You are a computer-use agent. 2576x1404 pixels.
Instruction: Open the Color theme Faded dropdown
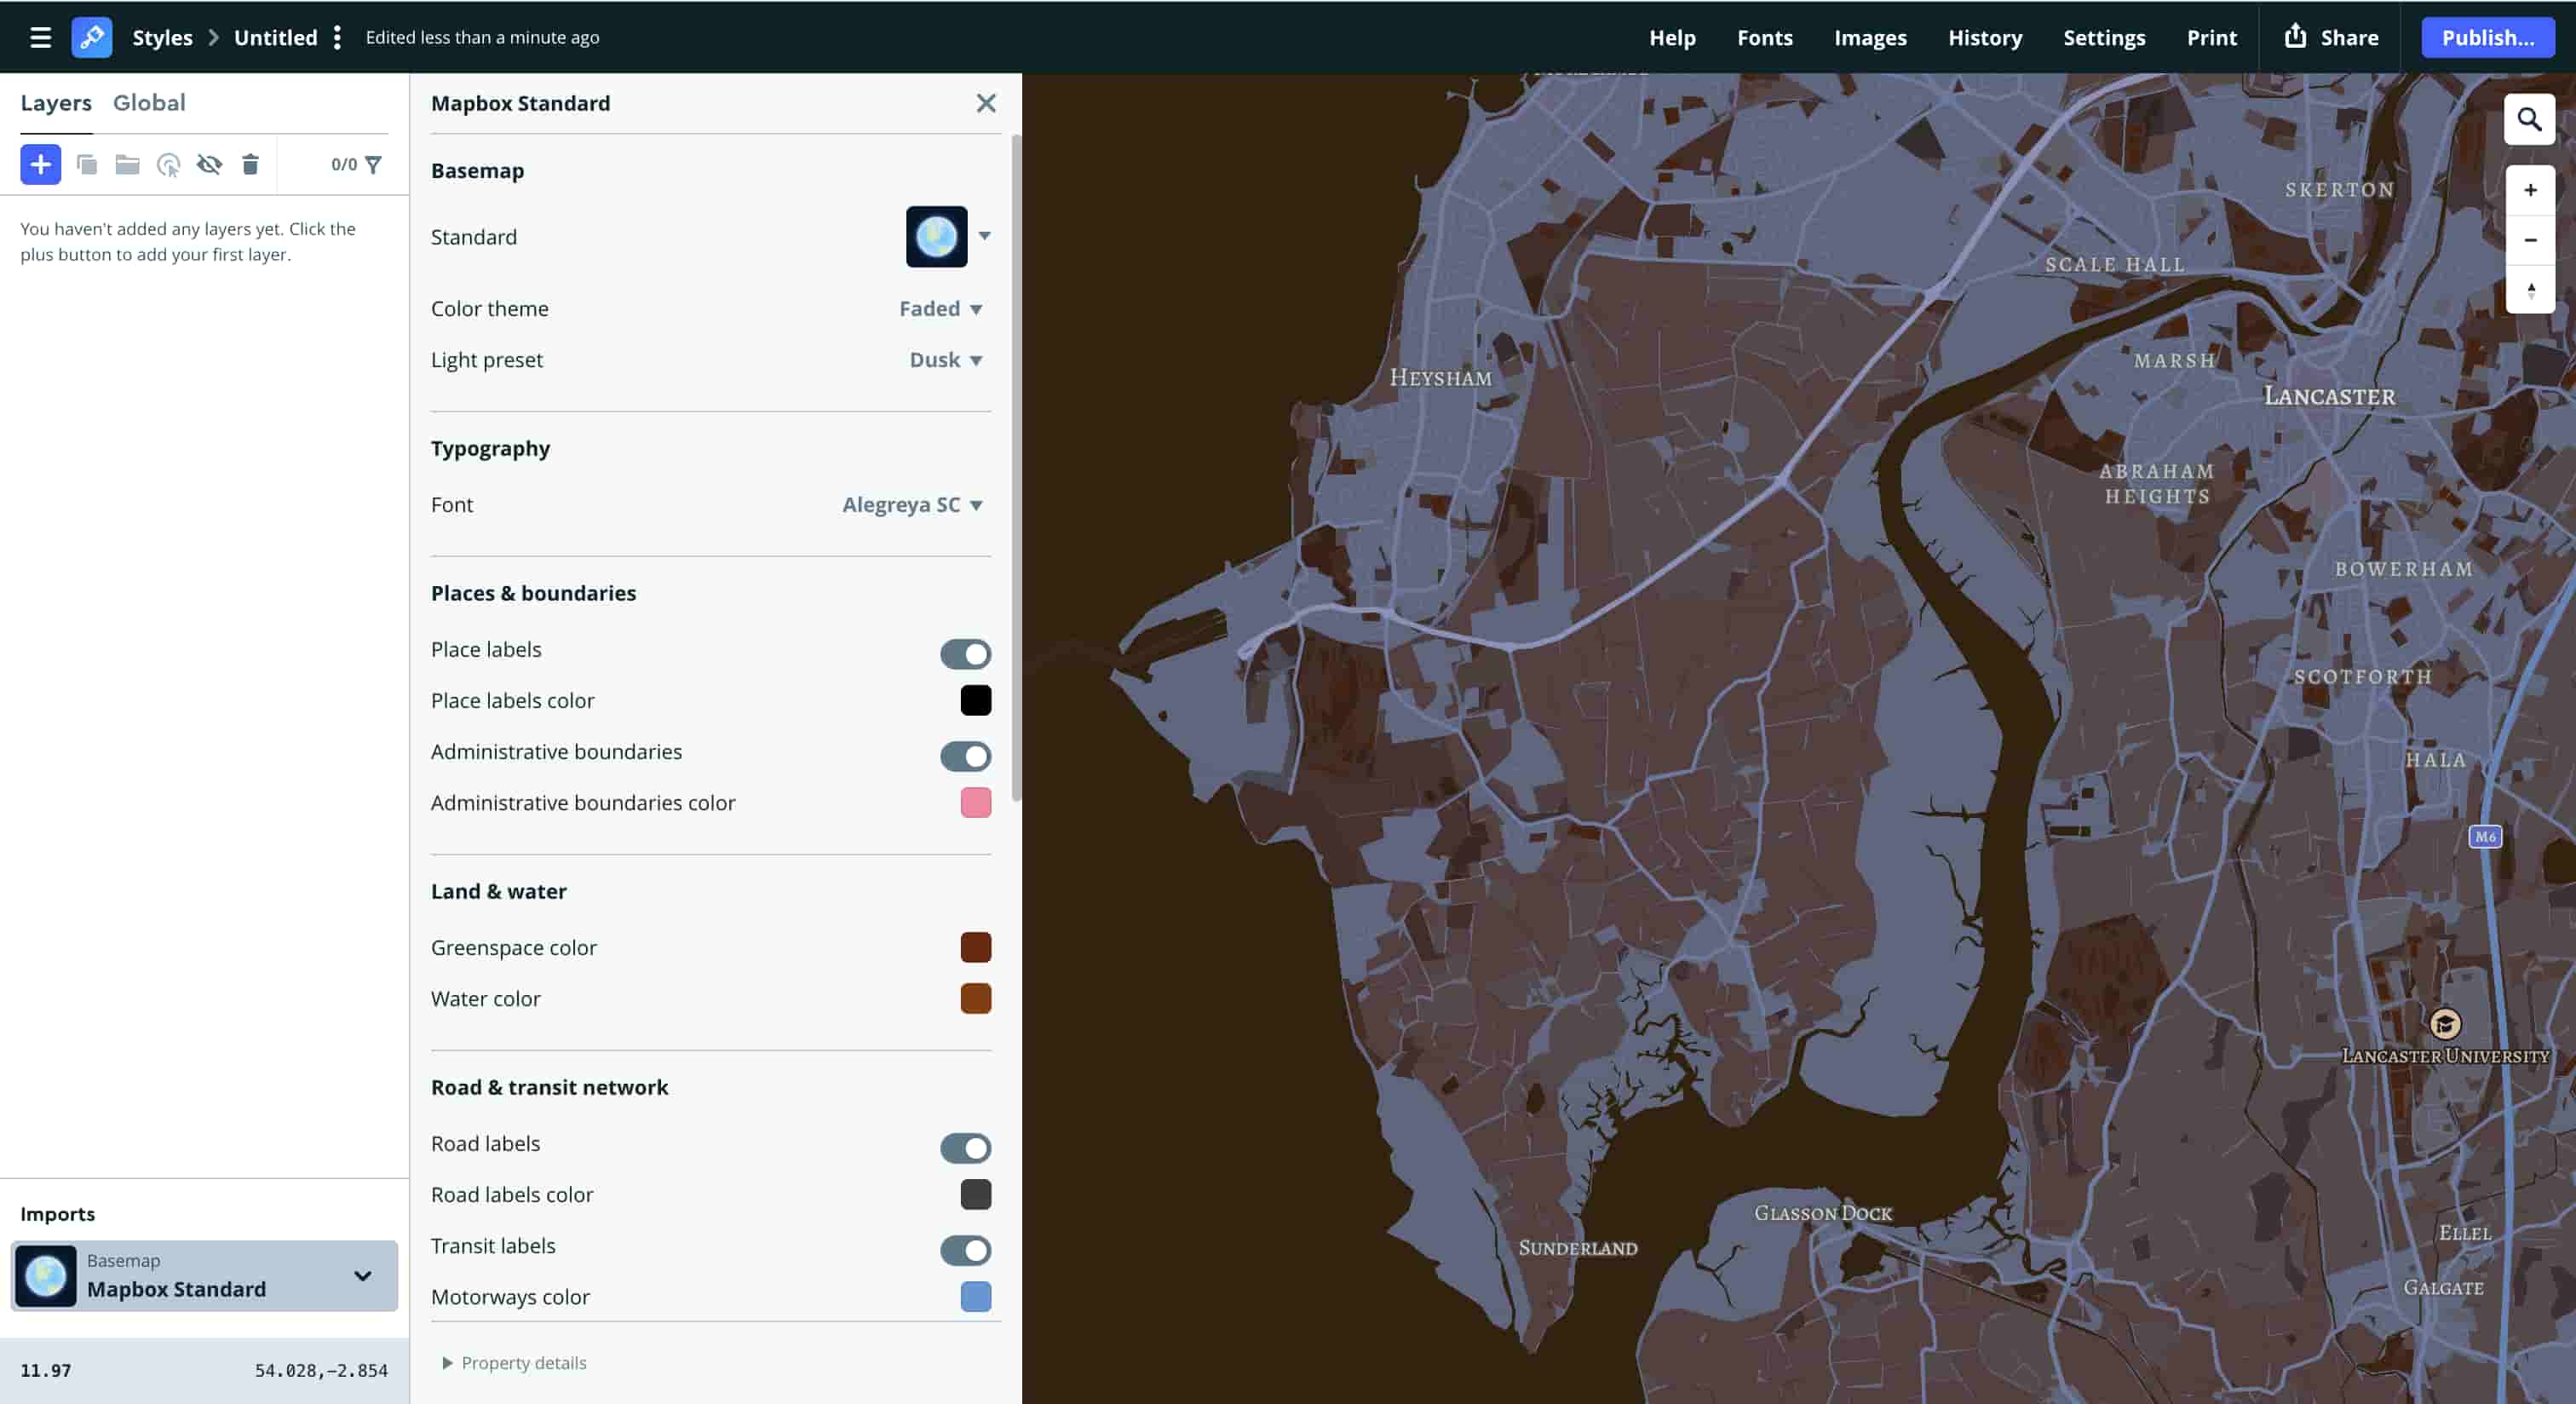(939, 308)
